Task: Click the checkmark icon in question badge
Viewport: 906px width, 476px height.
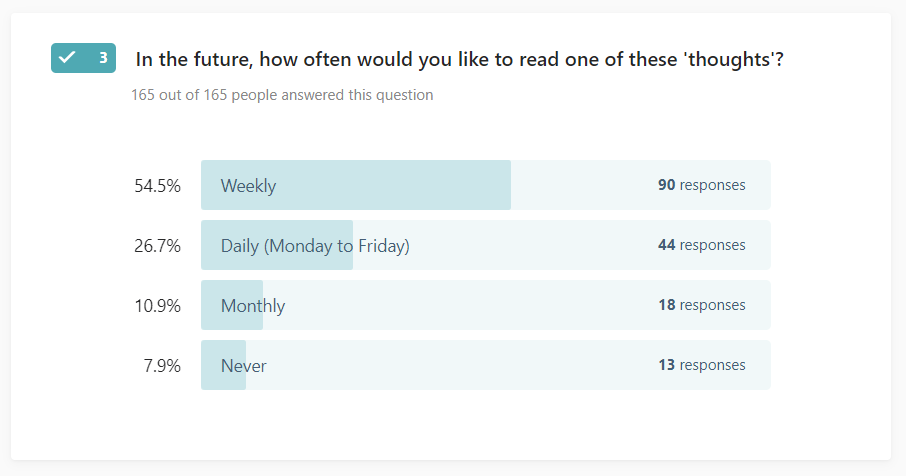Action: [x=68, y=57]
